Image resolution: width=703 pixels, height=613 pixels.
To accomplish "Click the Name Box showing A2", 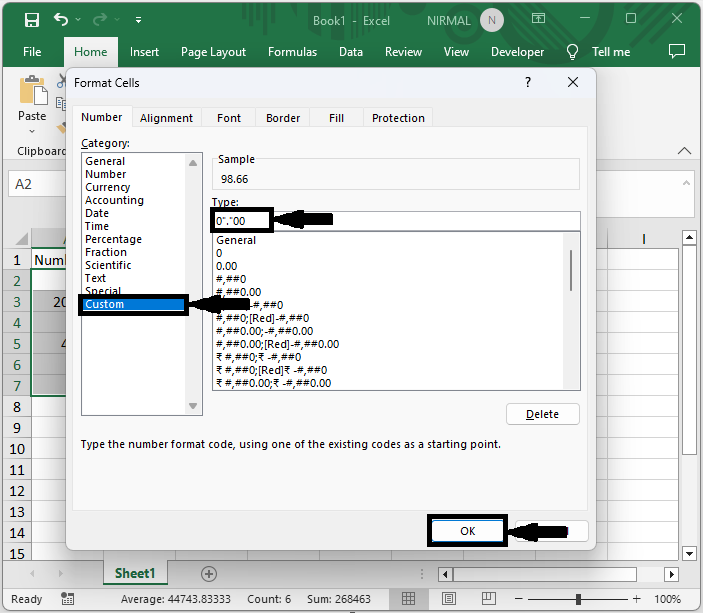I will (37, 184).
